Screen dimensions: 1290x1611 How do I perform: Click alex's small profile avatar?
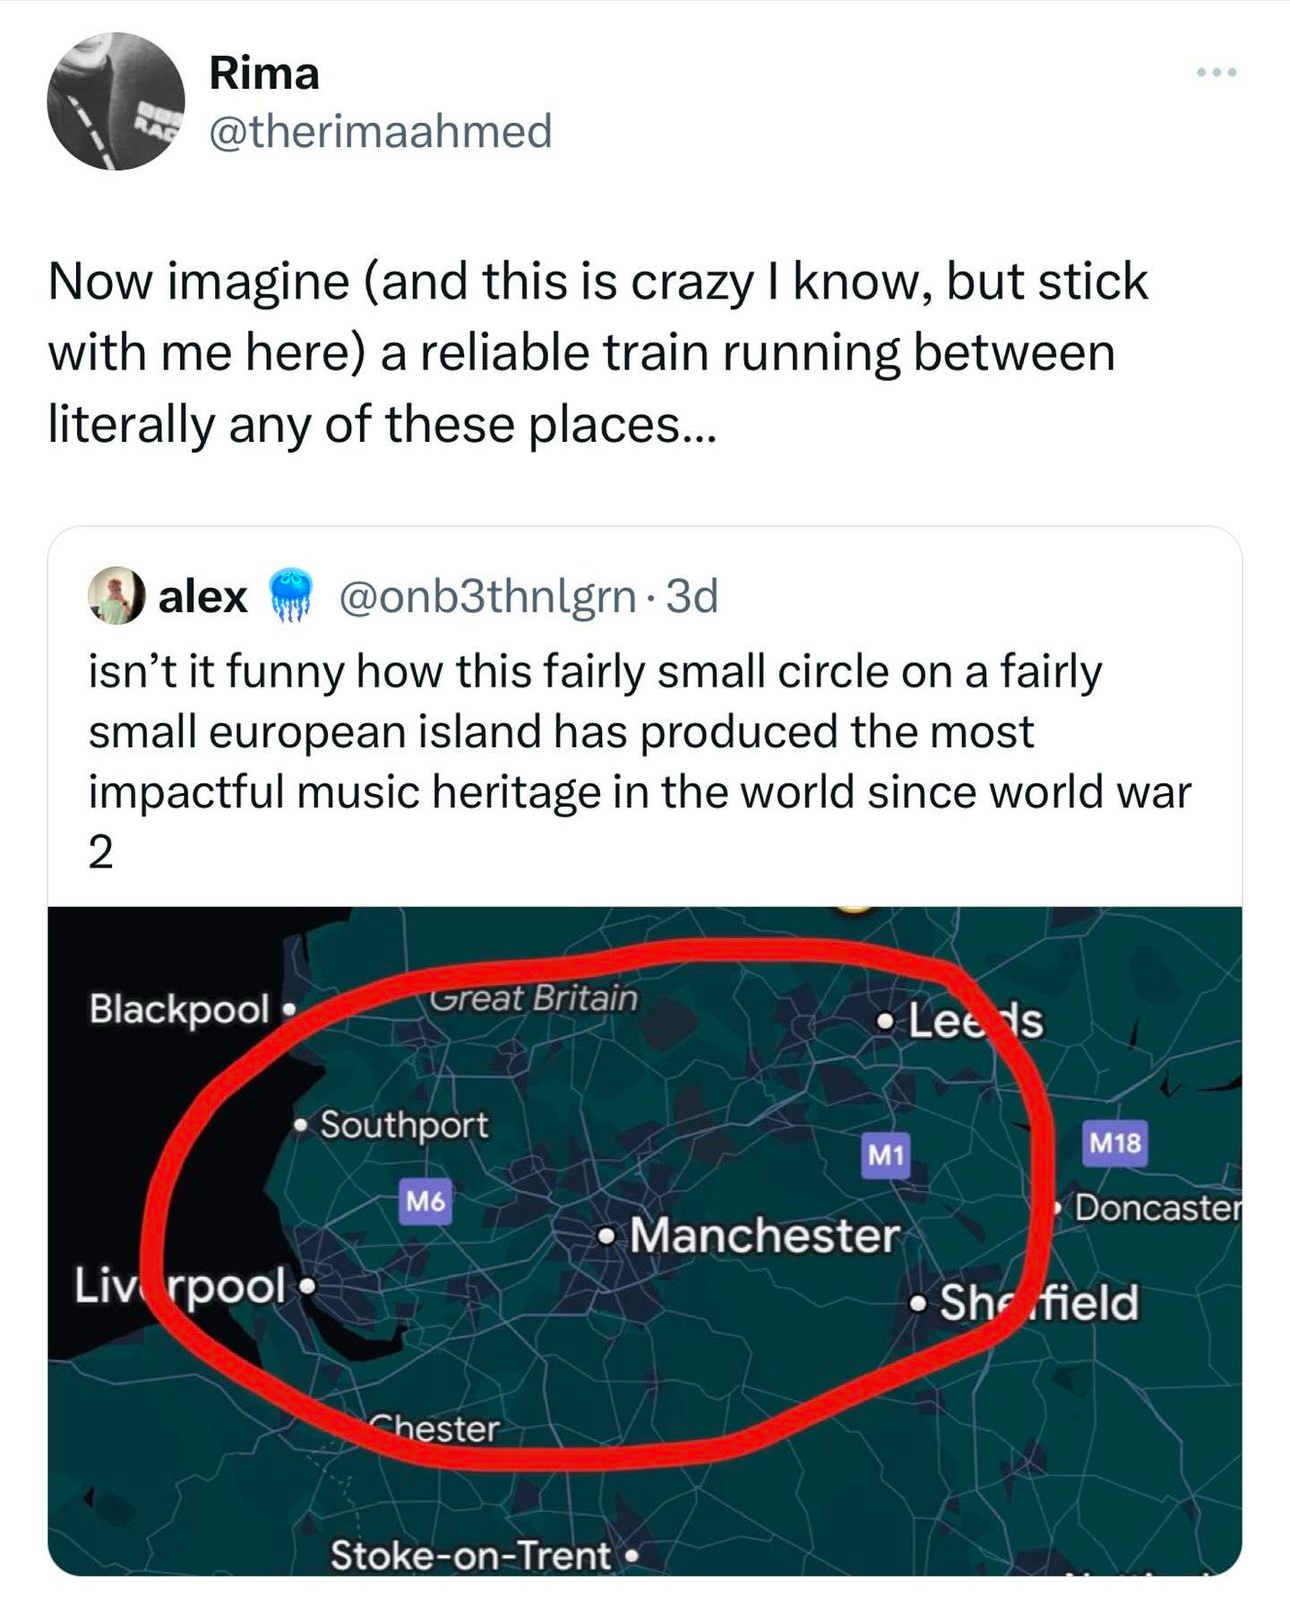click(x=117, y=596)
